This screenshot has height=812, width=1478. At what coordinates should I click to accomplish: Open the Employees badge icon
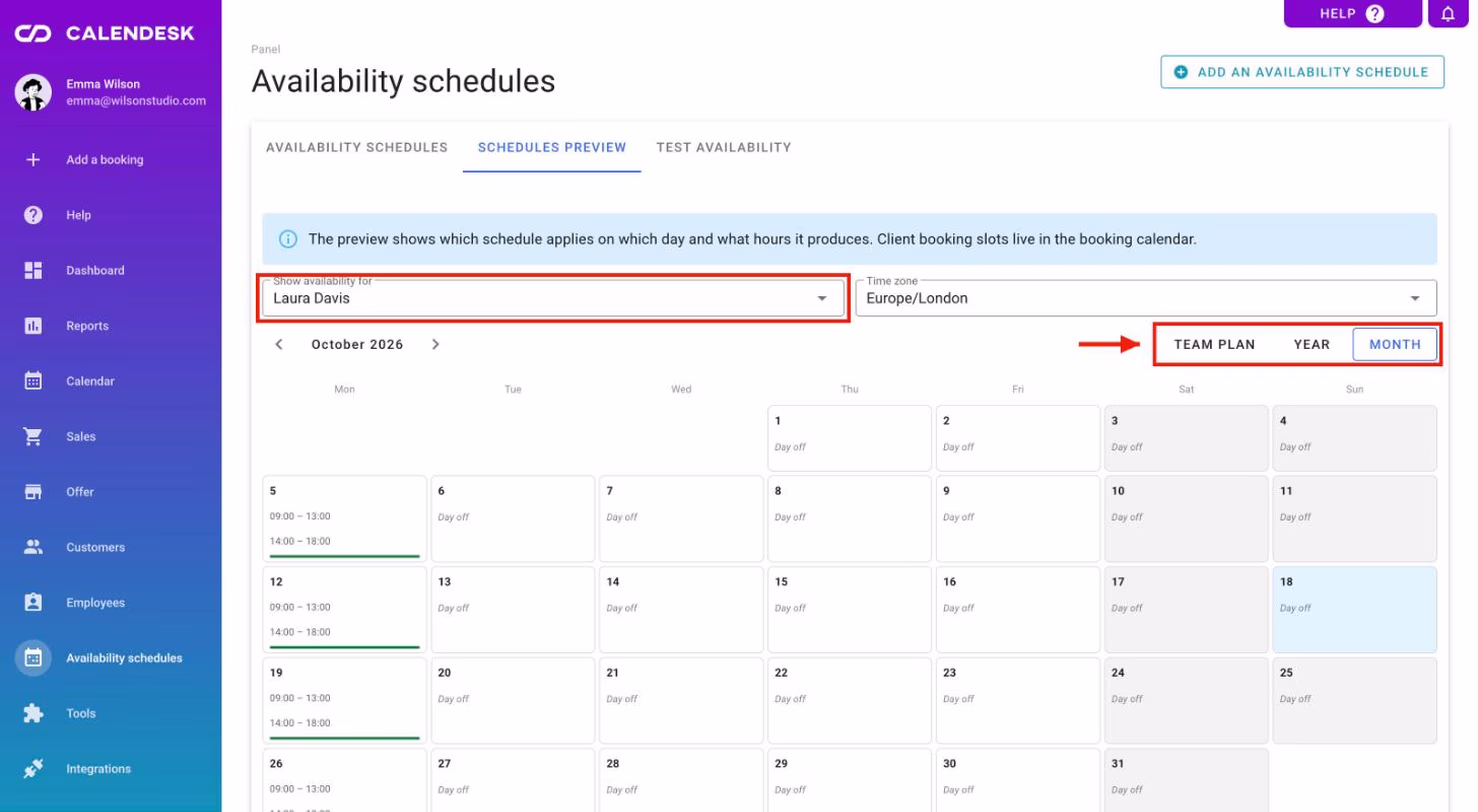[33, 603]
